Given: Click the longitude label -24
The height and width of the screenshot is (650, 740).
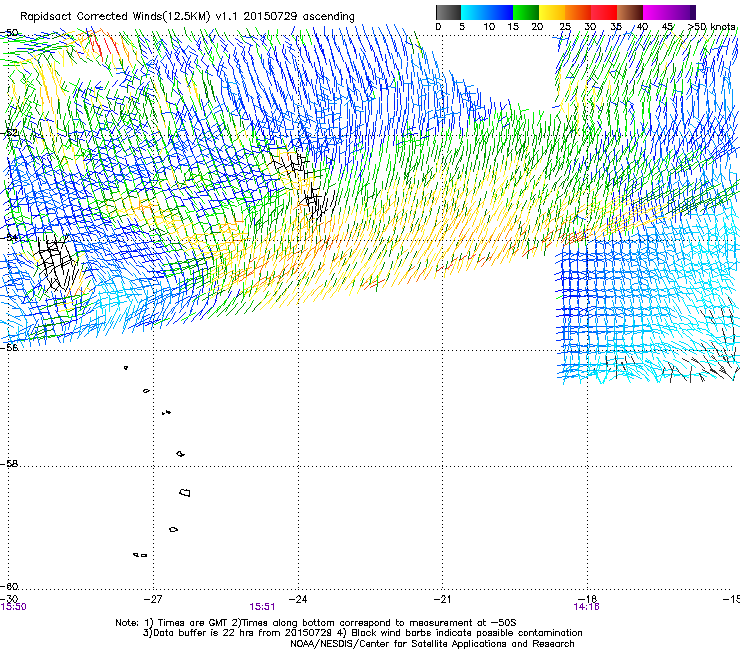Looking at the screenshot, I should point(298,599).
